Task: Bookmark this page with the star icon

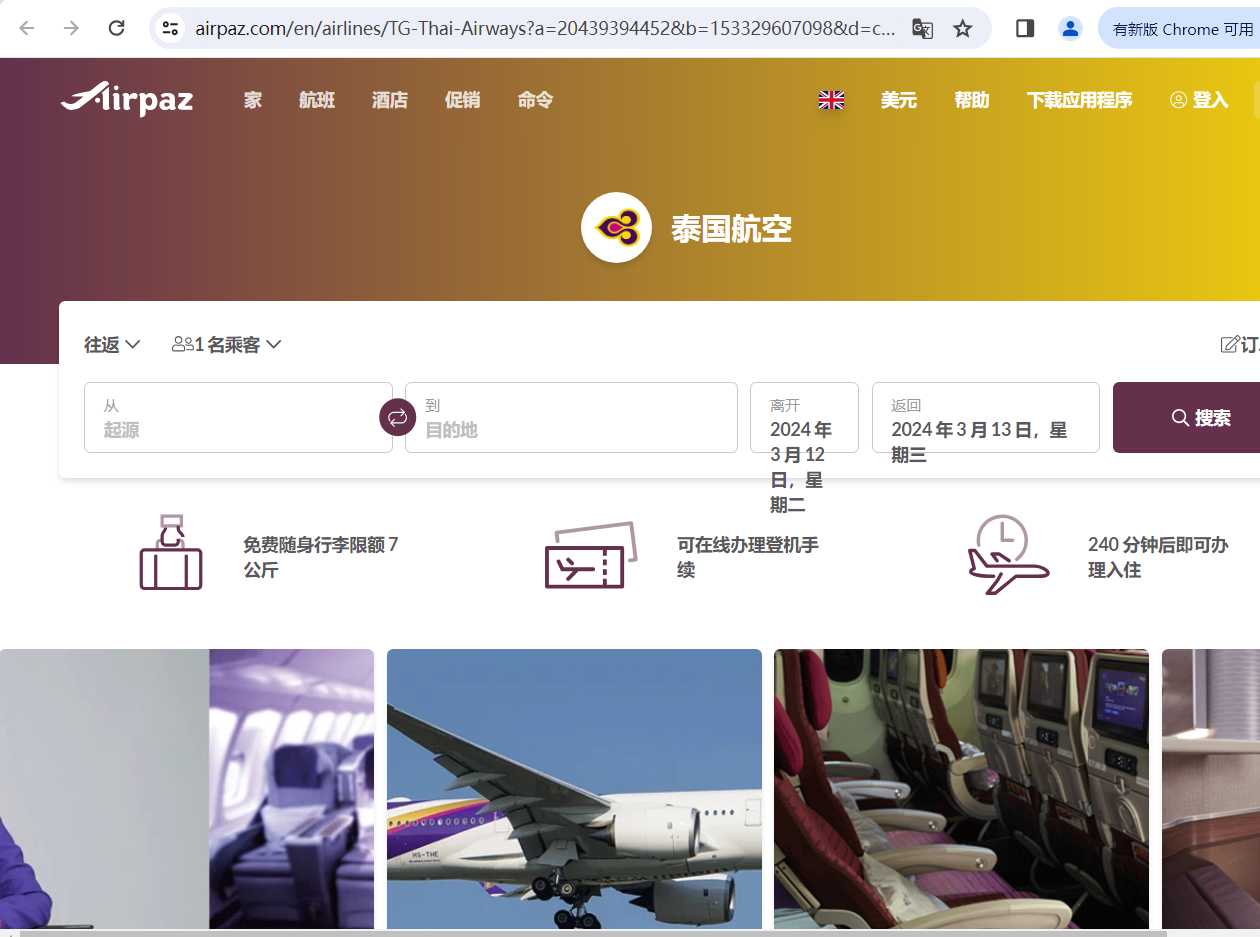Action: coord(962,29)
